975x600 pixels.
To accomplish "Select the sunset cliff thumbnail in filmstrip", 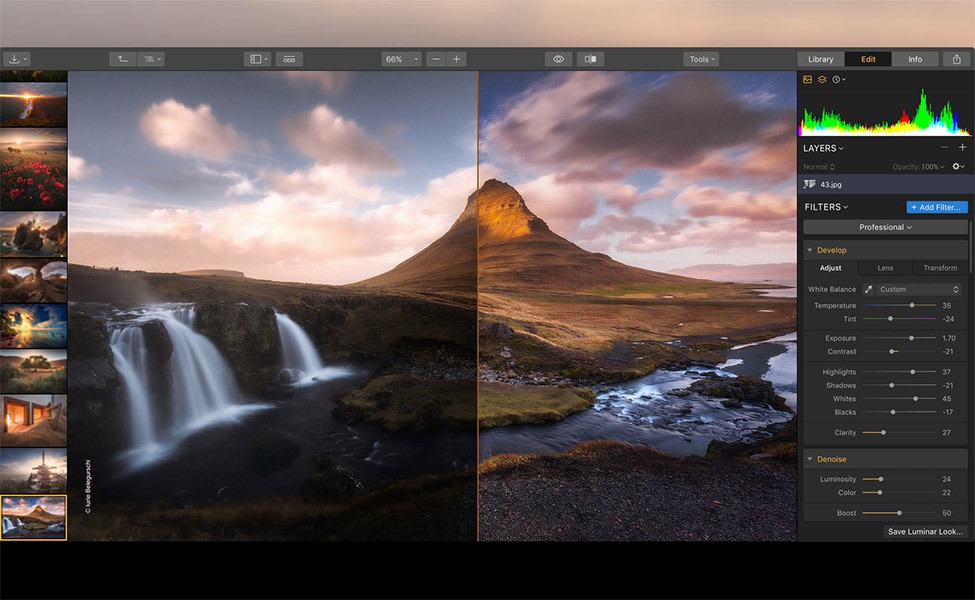I will click(34, 104).
